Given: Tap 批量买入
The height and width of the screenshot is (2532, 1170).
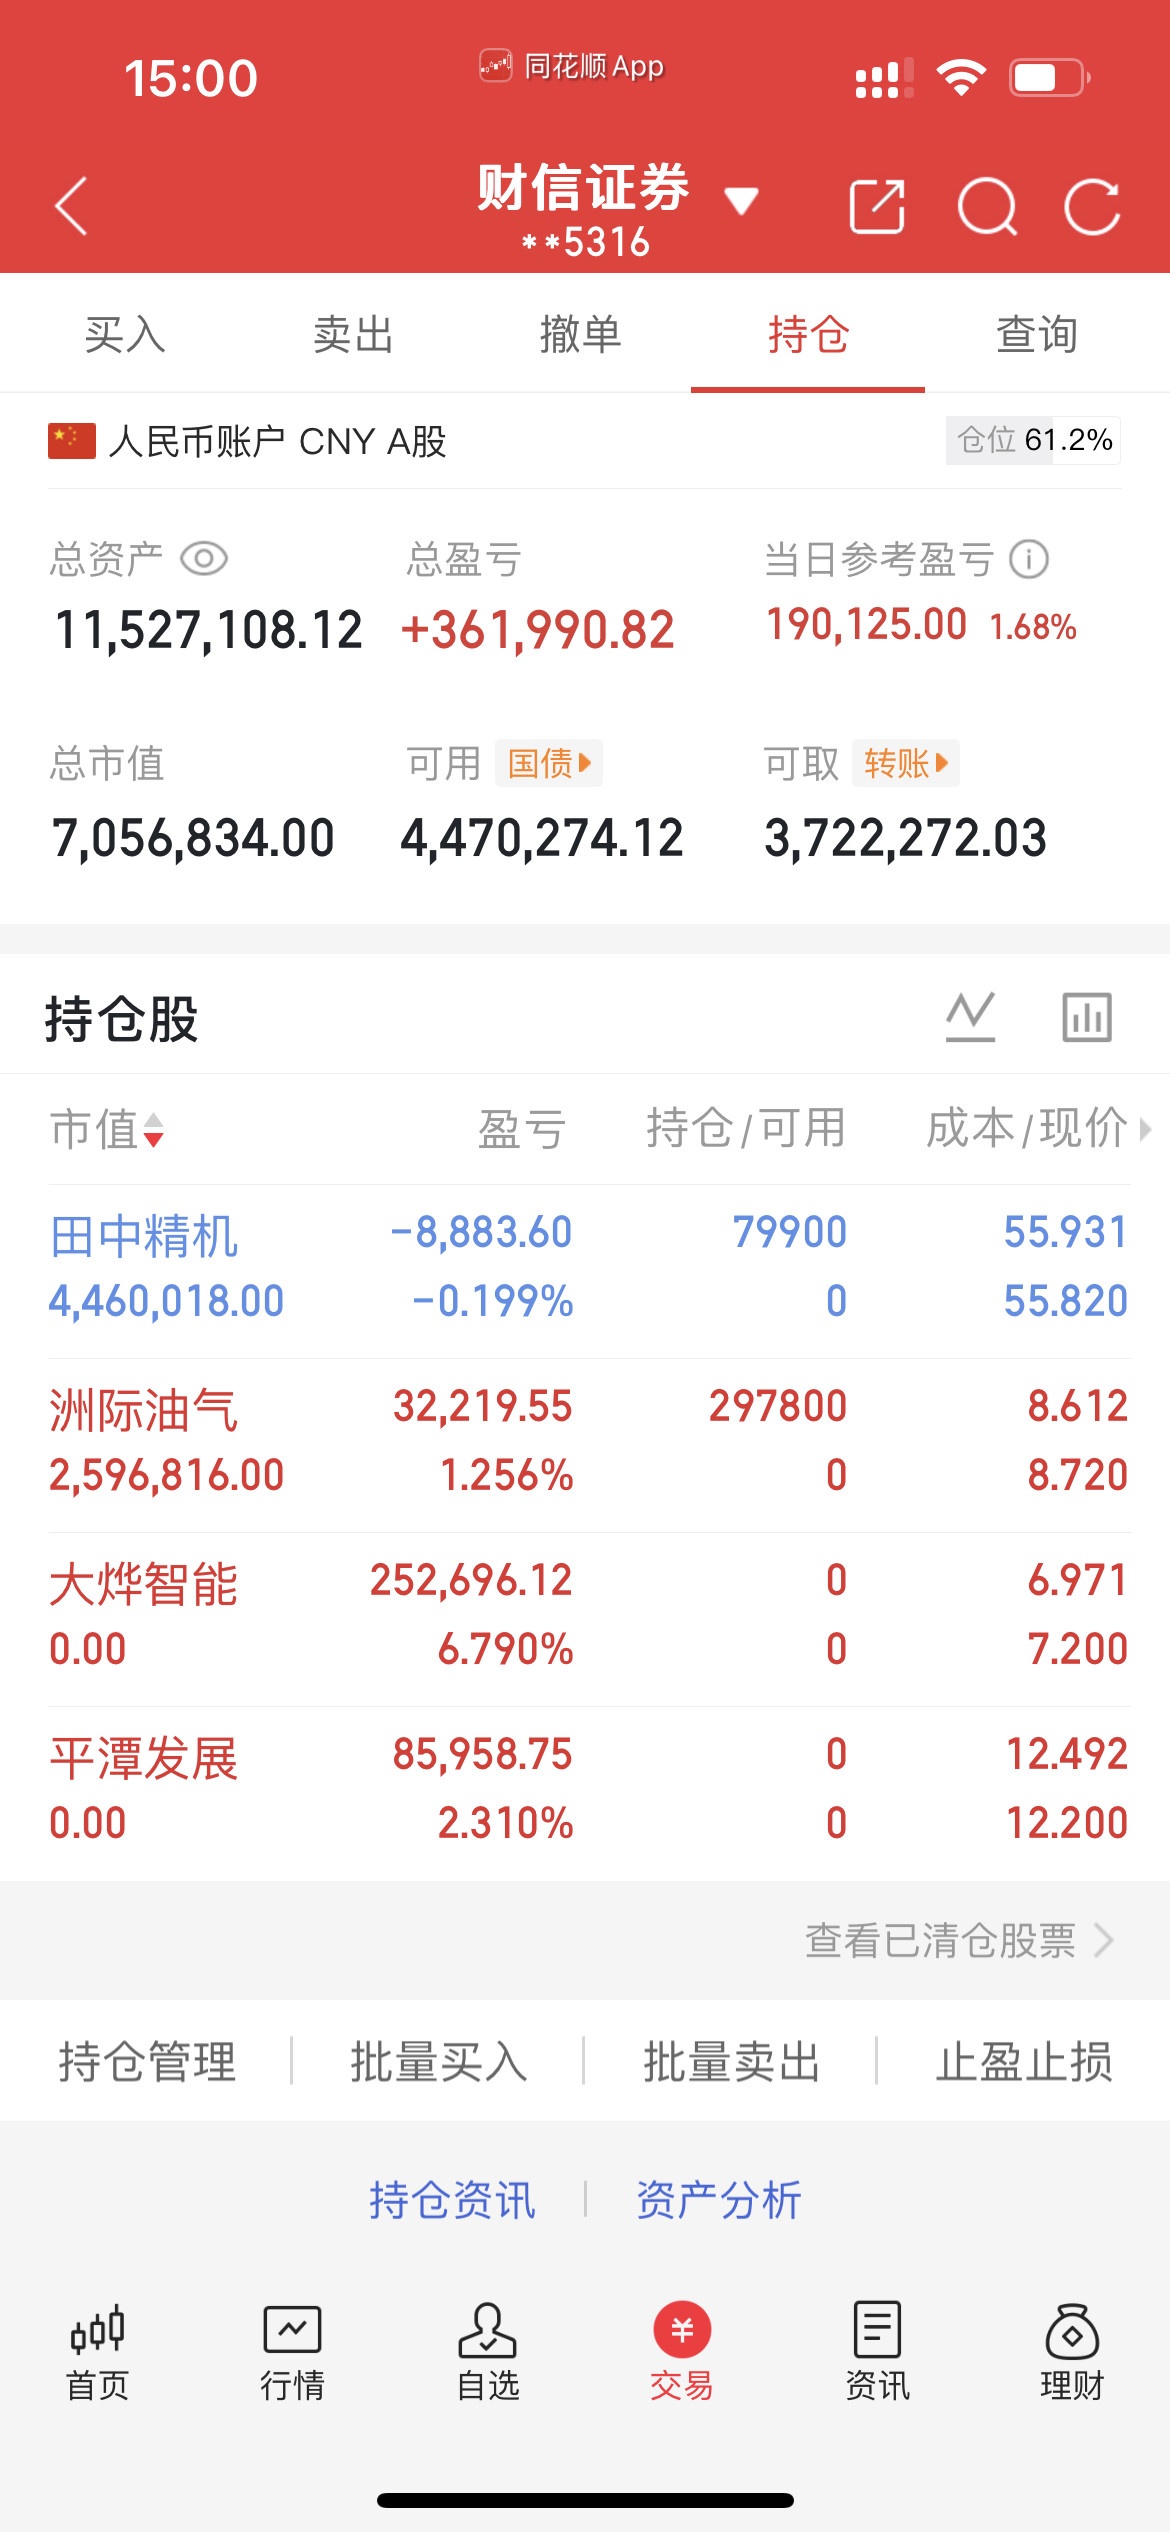Looking at the screenshot, I should pos(439,2061).
